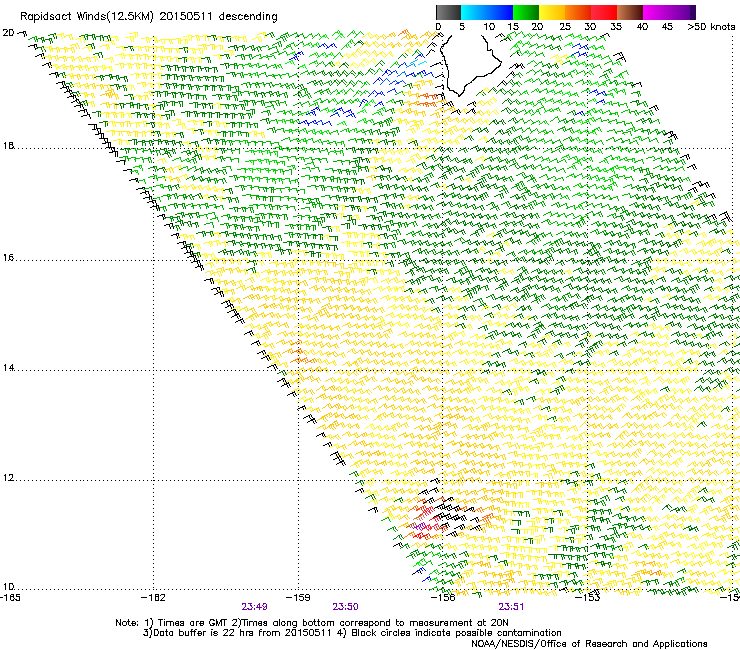The image size is (740, 650).
Task: Select the green 15-20 knots legend band
Action: pos(526,12)
